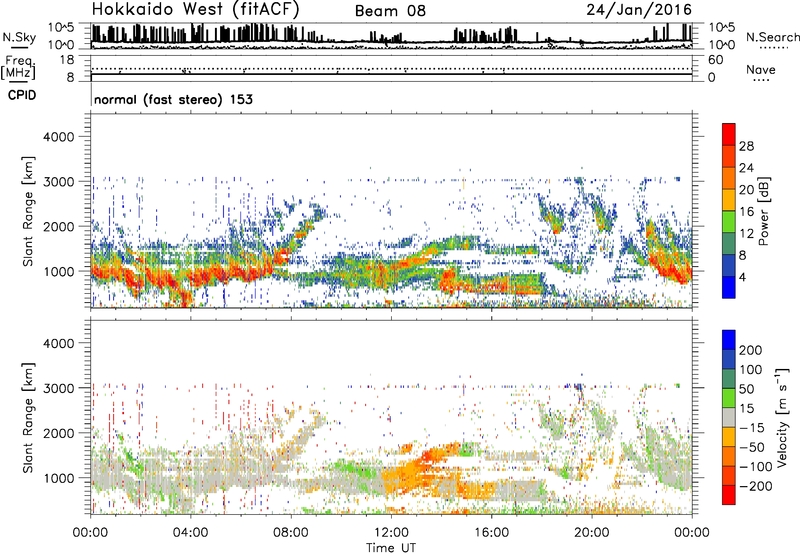Click the 'Nave' legend label
This screenshot has height=554, width=800.
[761, 69]
